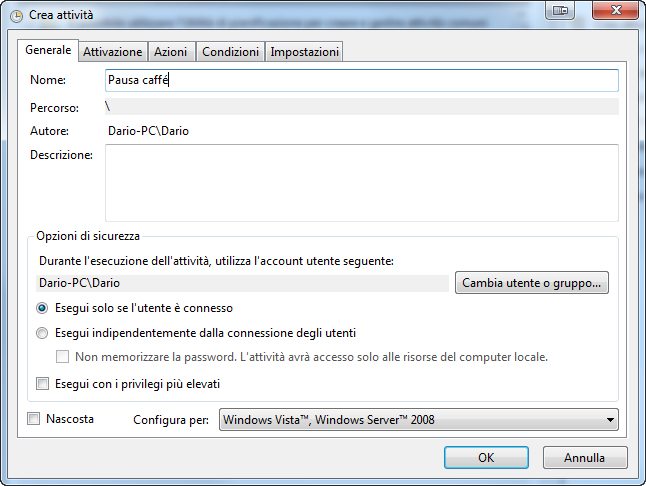646x486 pixels.
Task: Click the title bar button beside the close button
Action: (561, 10)
